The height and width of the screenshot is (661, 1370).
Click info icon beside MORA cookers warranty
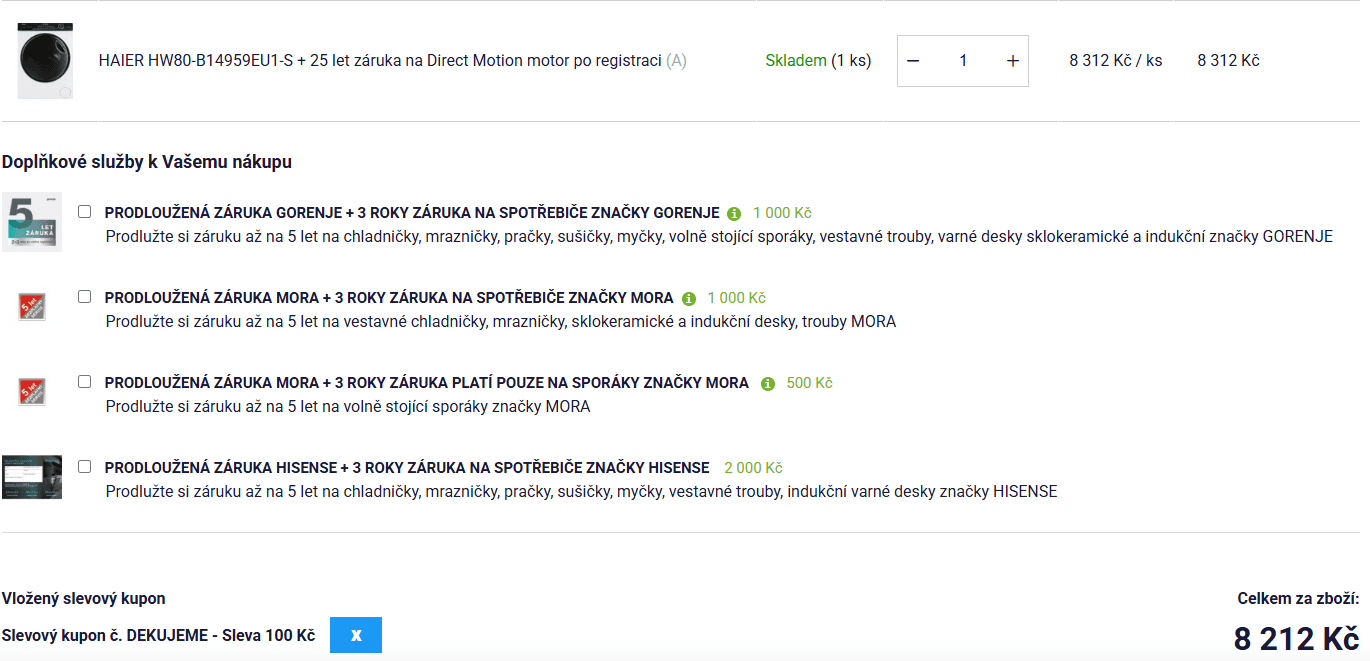(768, 384)
